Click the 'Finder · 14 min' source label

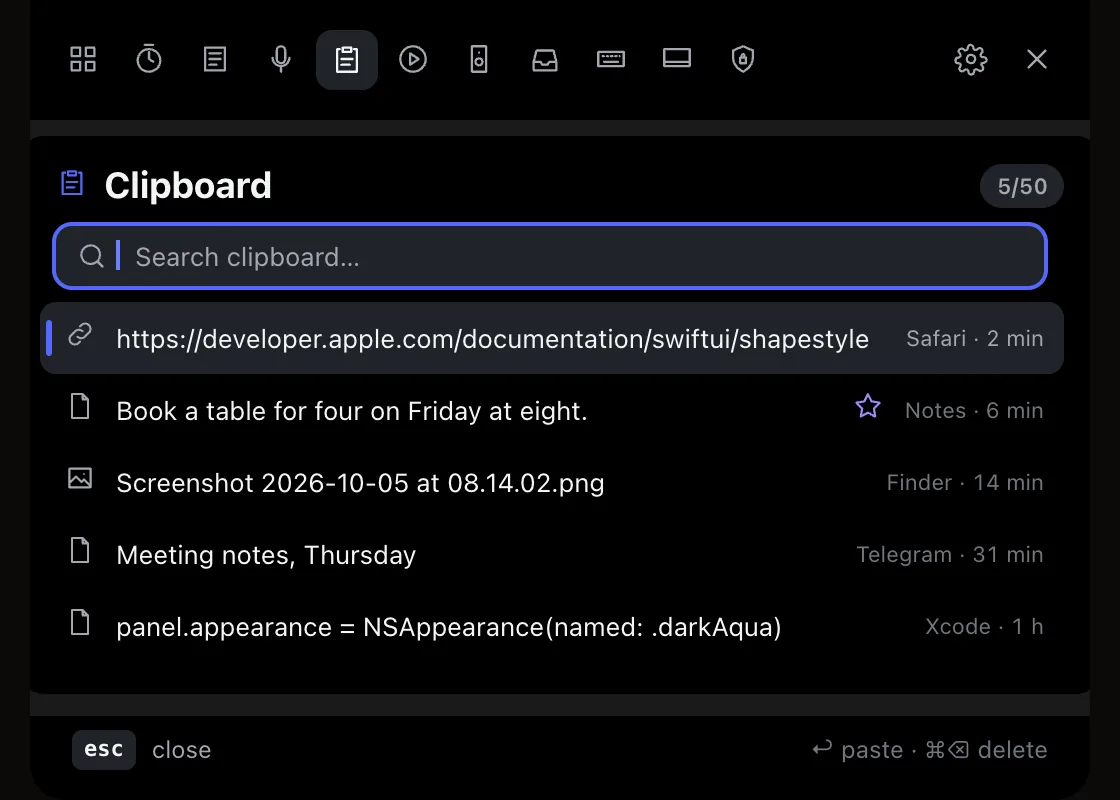coord(965,483)
